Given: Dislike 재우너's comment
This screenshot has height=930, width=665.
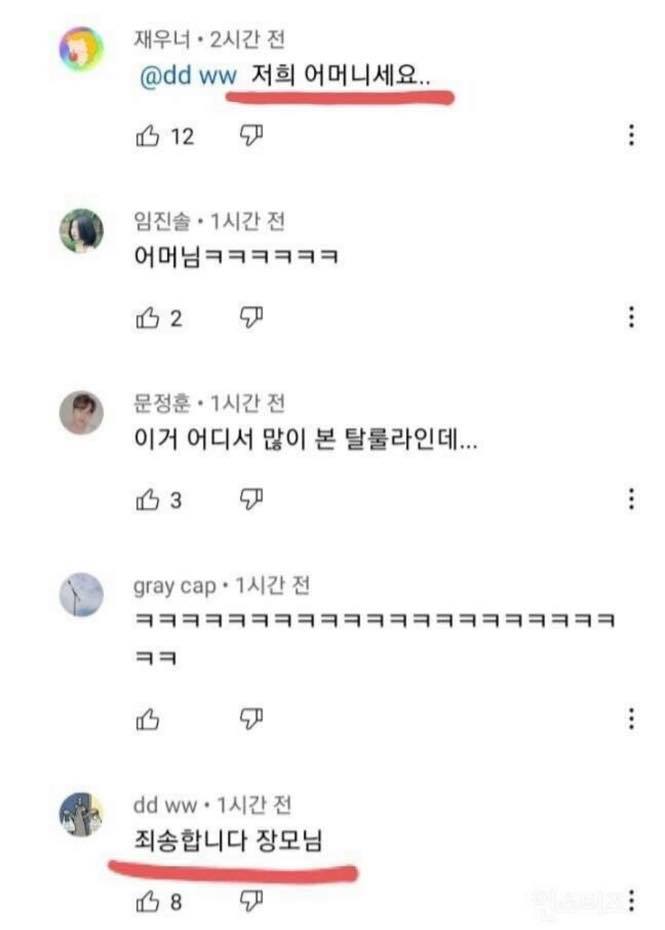Looking at the screenshot, I should [250, 136].
